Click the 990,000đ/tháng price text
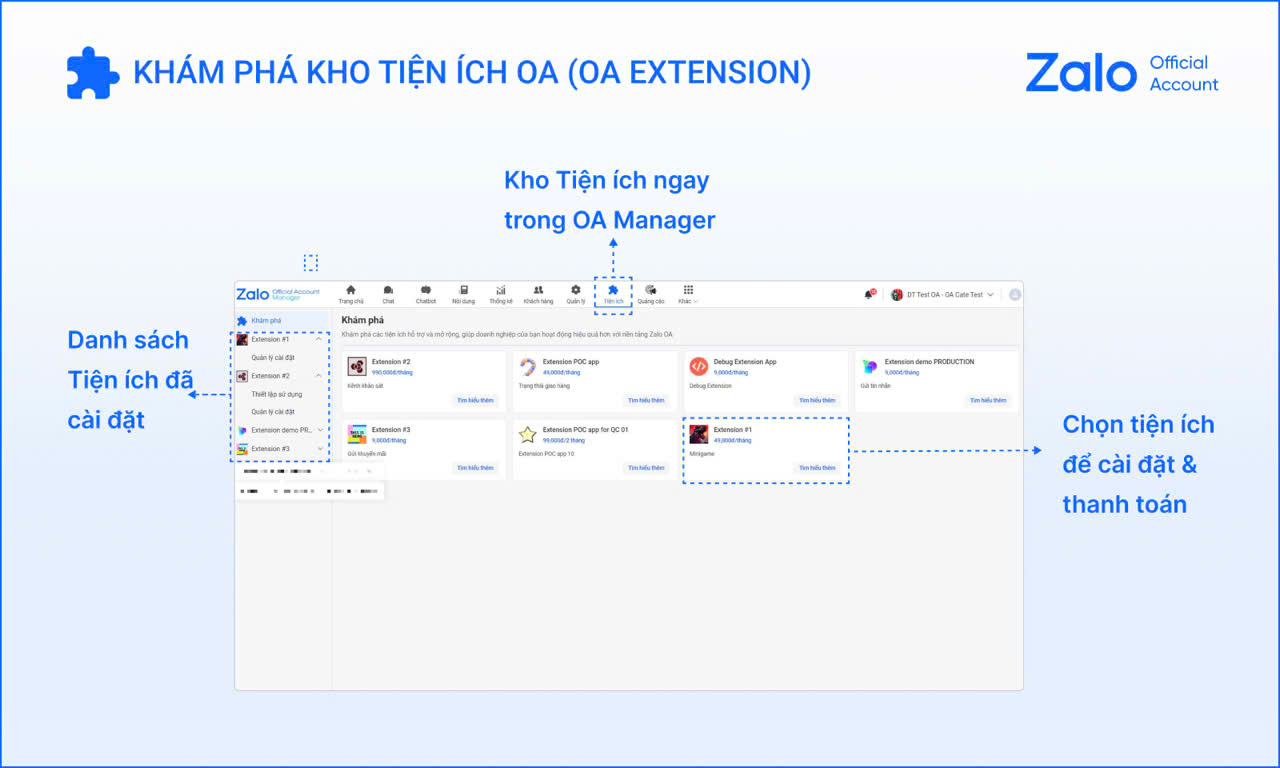This screenshot has width=1280, height=768. pyautogui.click(x=392, y=372)
